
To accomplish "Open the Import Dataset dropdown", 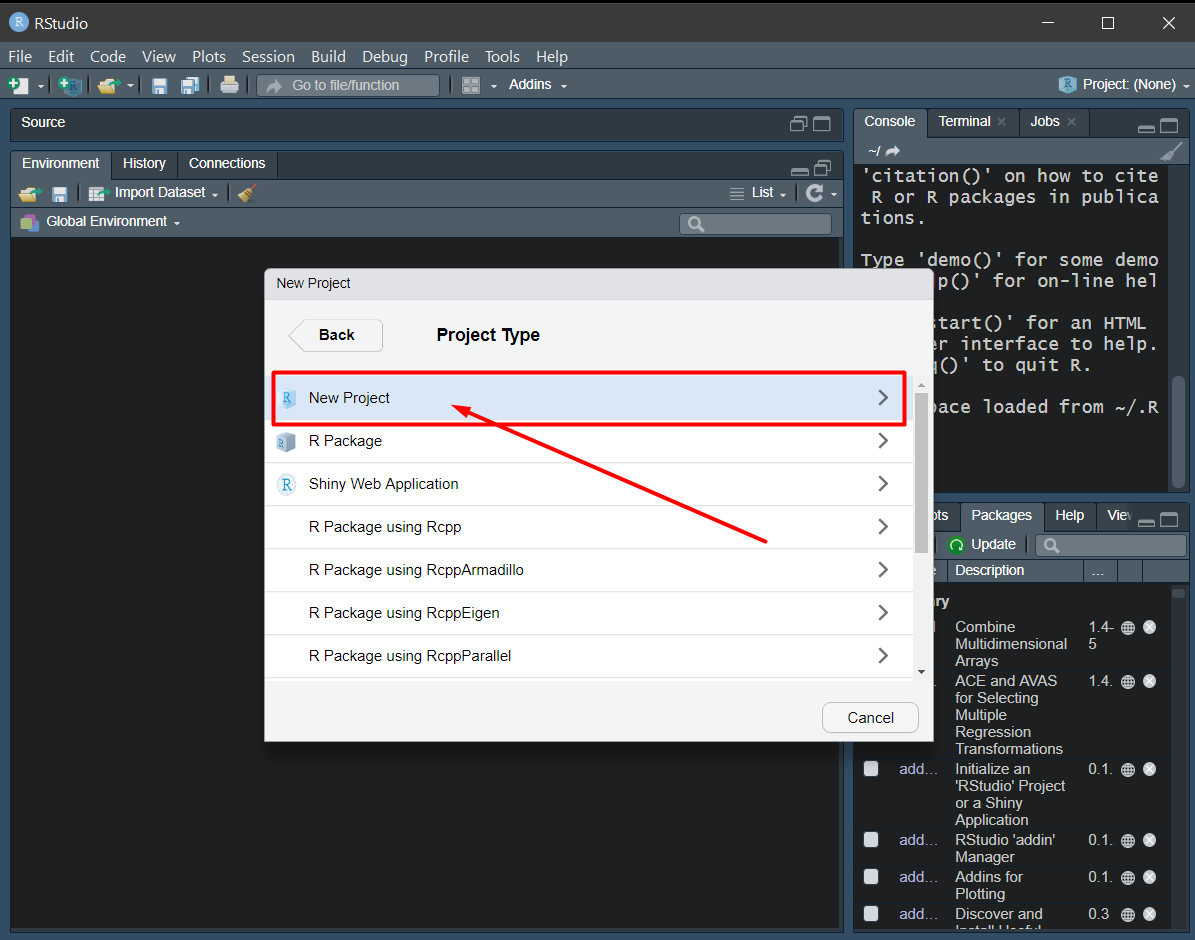I will click(154, 193).
